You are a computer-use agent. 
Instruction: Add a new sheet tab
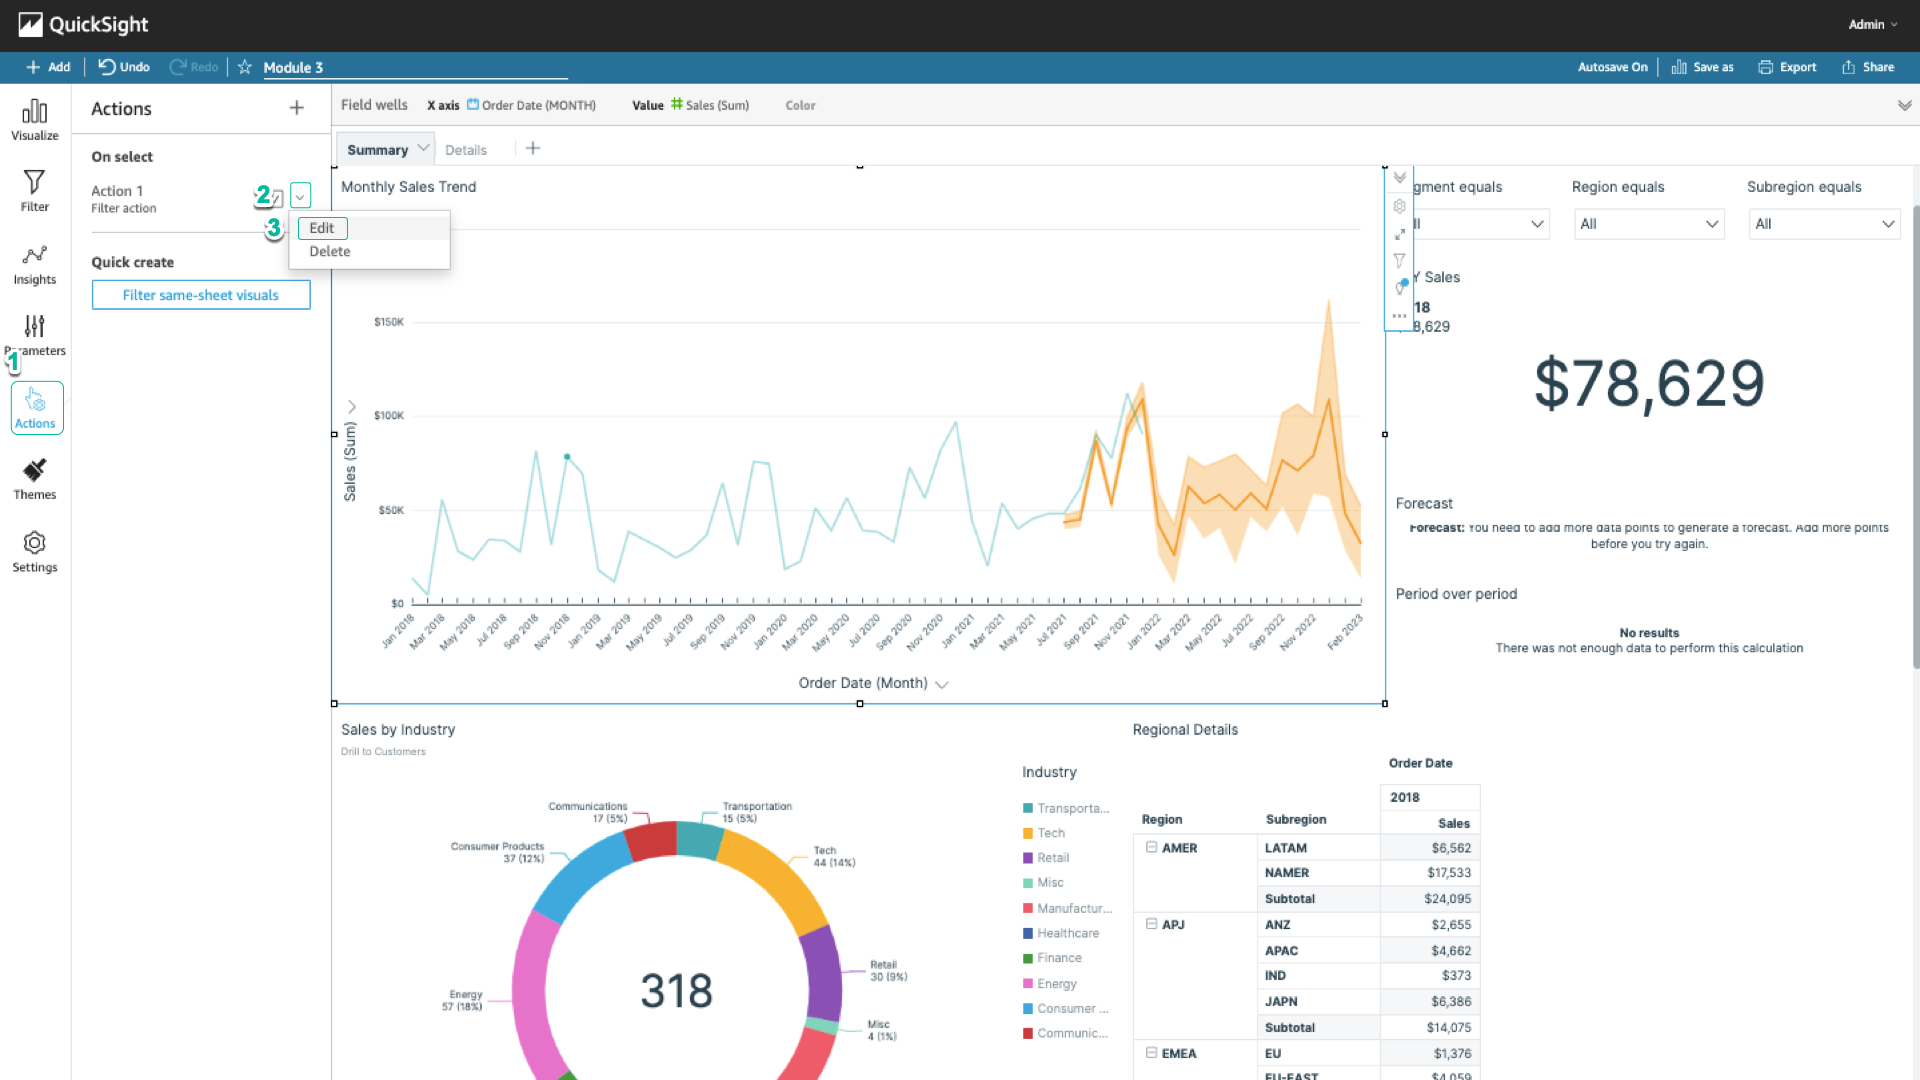point(533,149)
